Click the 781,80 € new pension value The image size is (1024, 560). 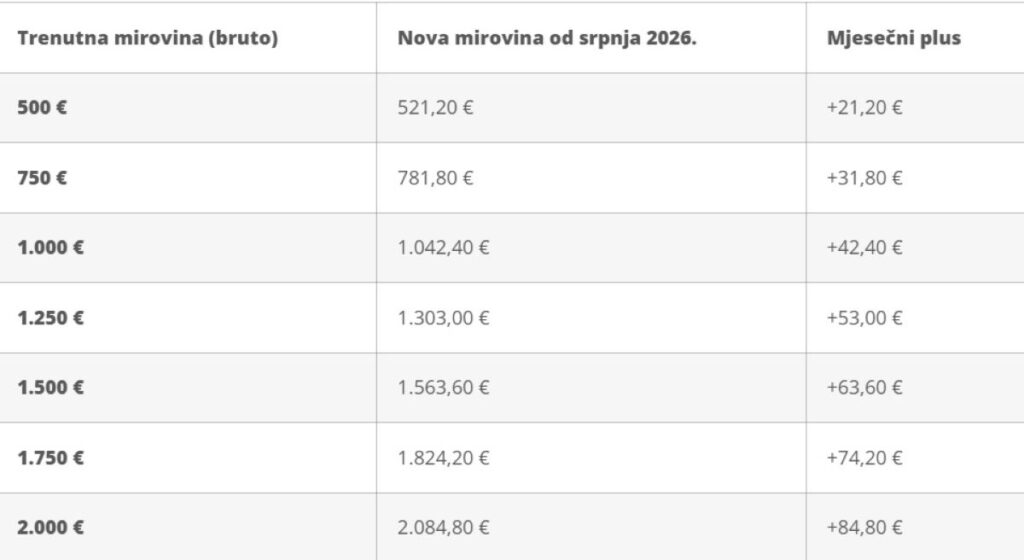[x=435, y=178]
